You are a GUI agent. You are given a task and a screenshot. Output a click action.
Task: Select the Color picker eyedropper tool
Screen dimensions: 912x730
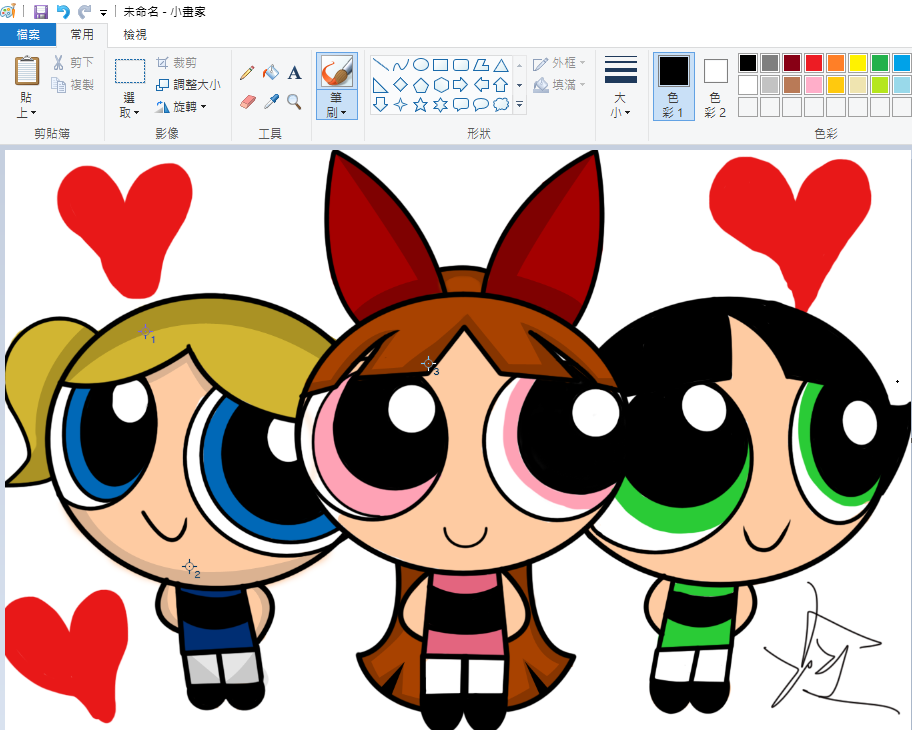[271, 102]
